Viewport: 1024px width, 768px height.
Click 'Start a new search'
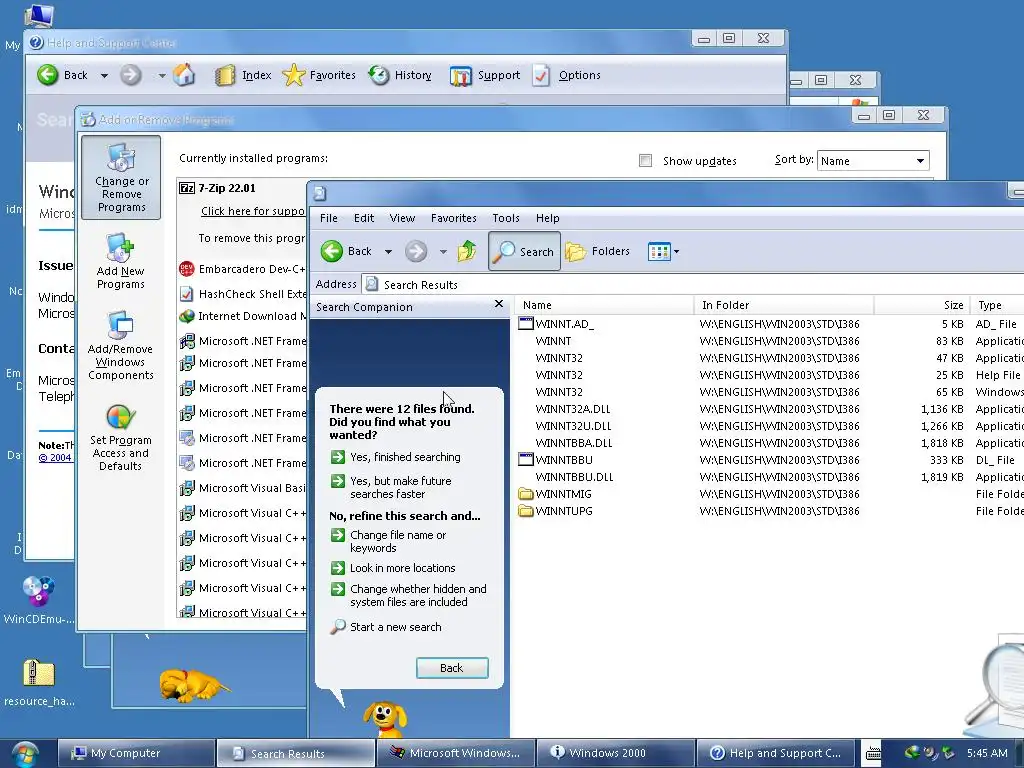[x=386, y=627]
